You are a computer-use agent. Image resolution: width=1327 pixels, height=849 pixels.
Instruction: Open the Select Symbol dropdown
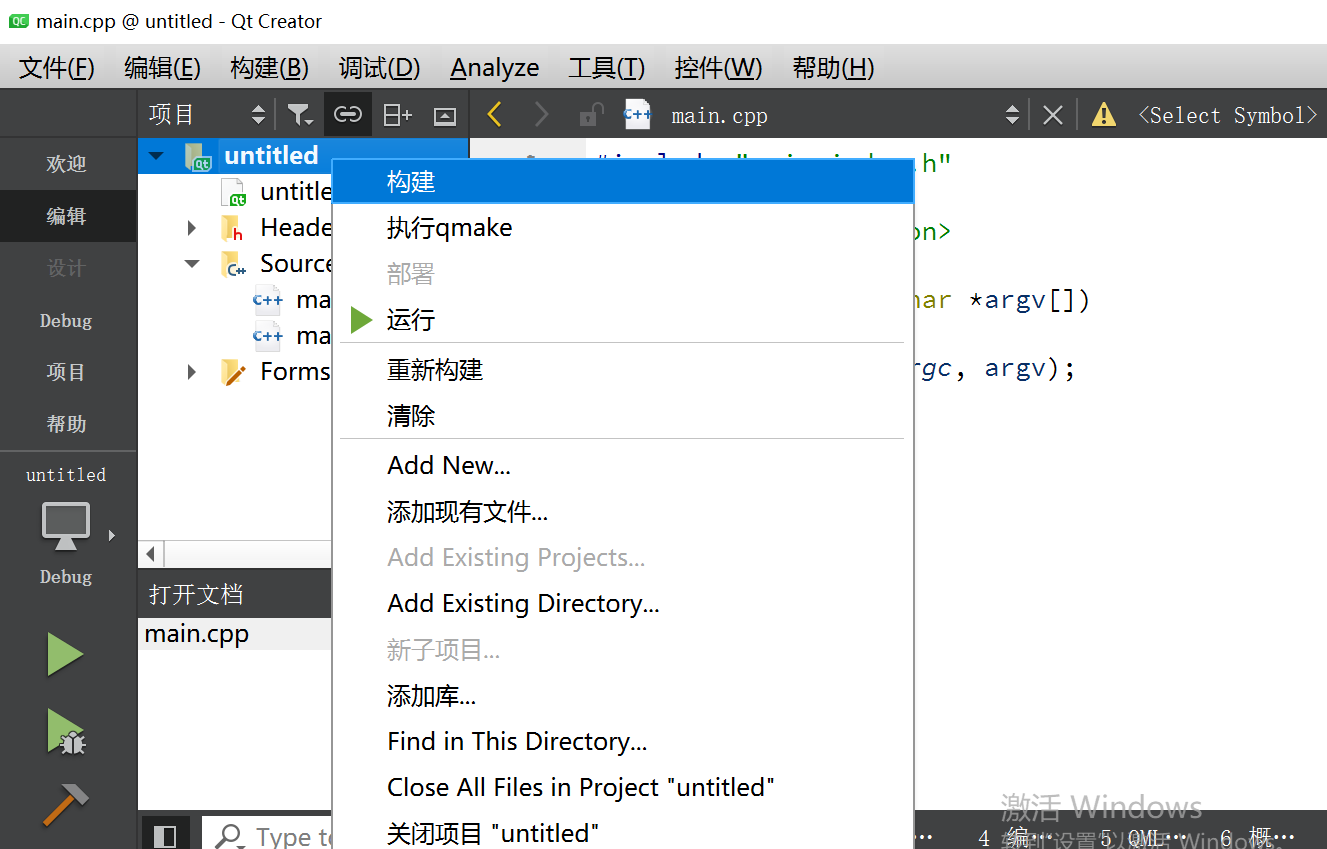pyautogui.click(x=1228, y=115)
